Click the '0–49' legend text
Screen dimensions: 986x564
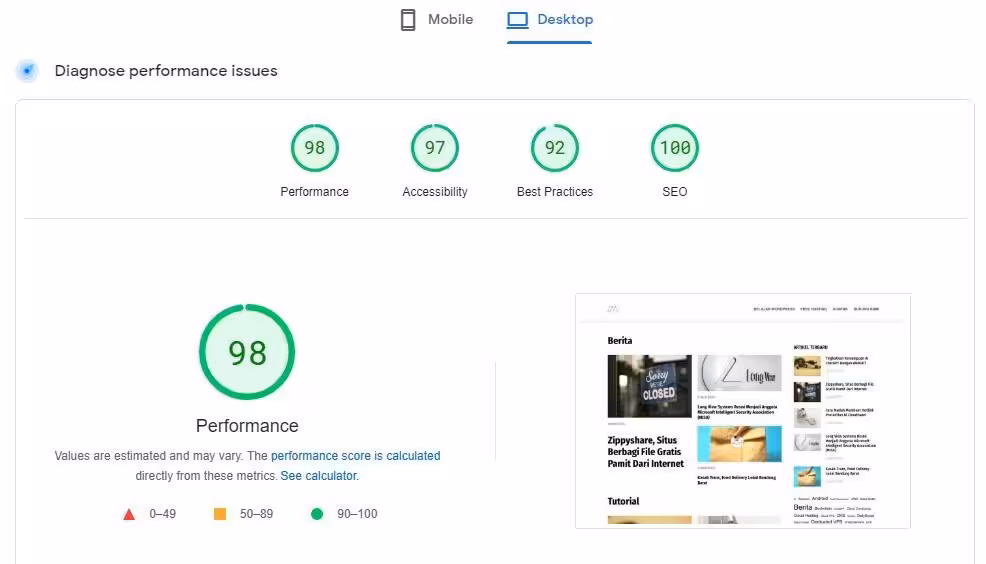tap(162, 514)
